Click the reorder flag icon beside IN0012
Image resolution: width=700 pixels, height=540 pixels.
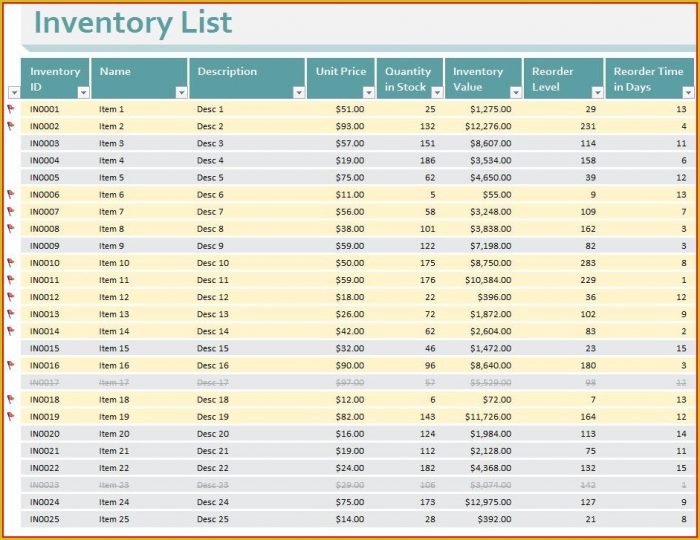(11, 297)
